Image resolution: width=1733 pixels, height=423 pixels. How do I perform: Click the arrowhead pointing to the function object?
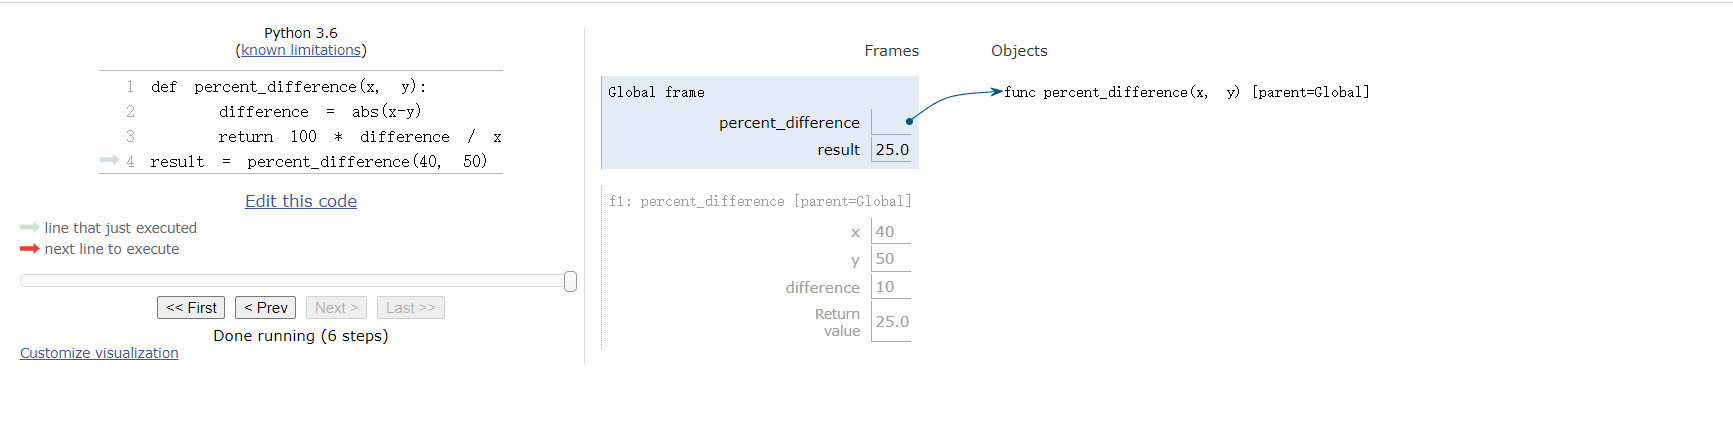996,92
